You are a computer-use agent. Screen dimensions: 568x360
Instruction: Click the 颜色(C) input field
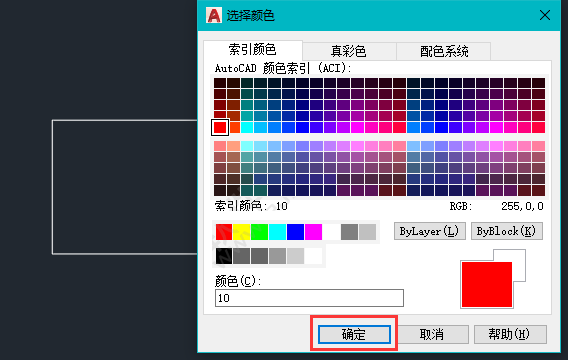(309, 298)
